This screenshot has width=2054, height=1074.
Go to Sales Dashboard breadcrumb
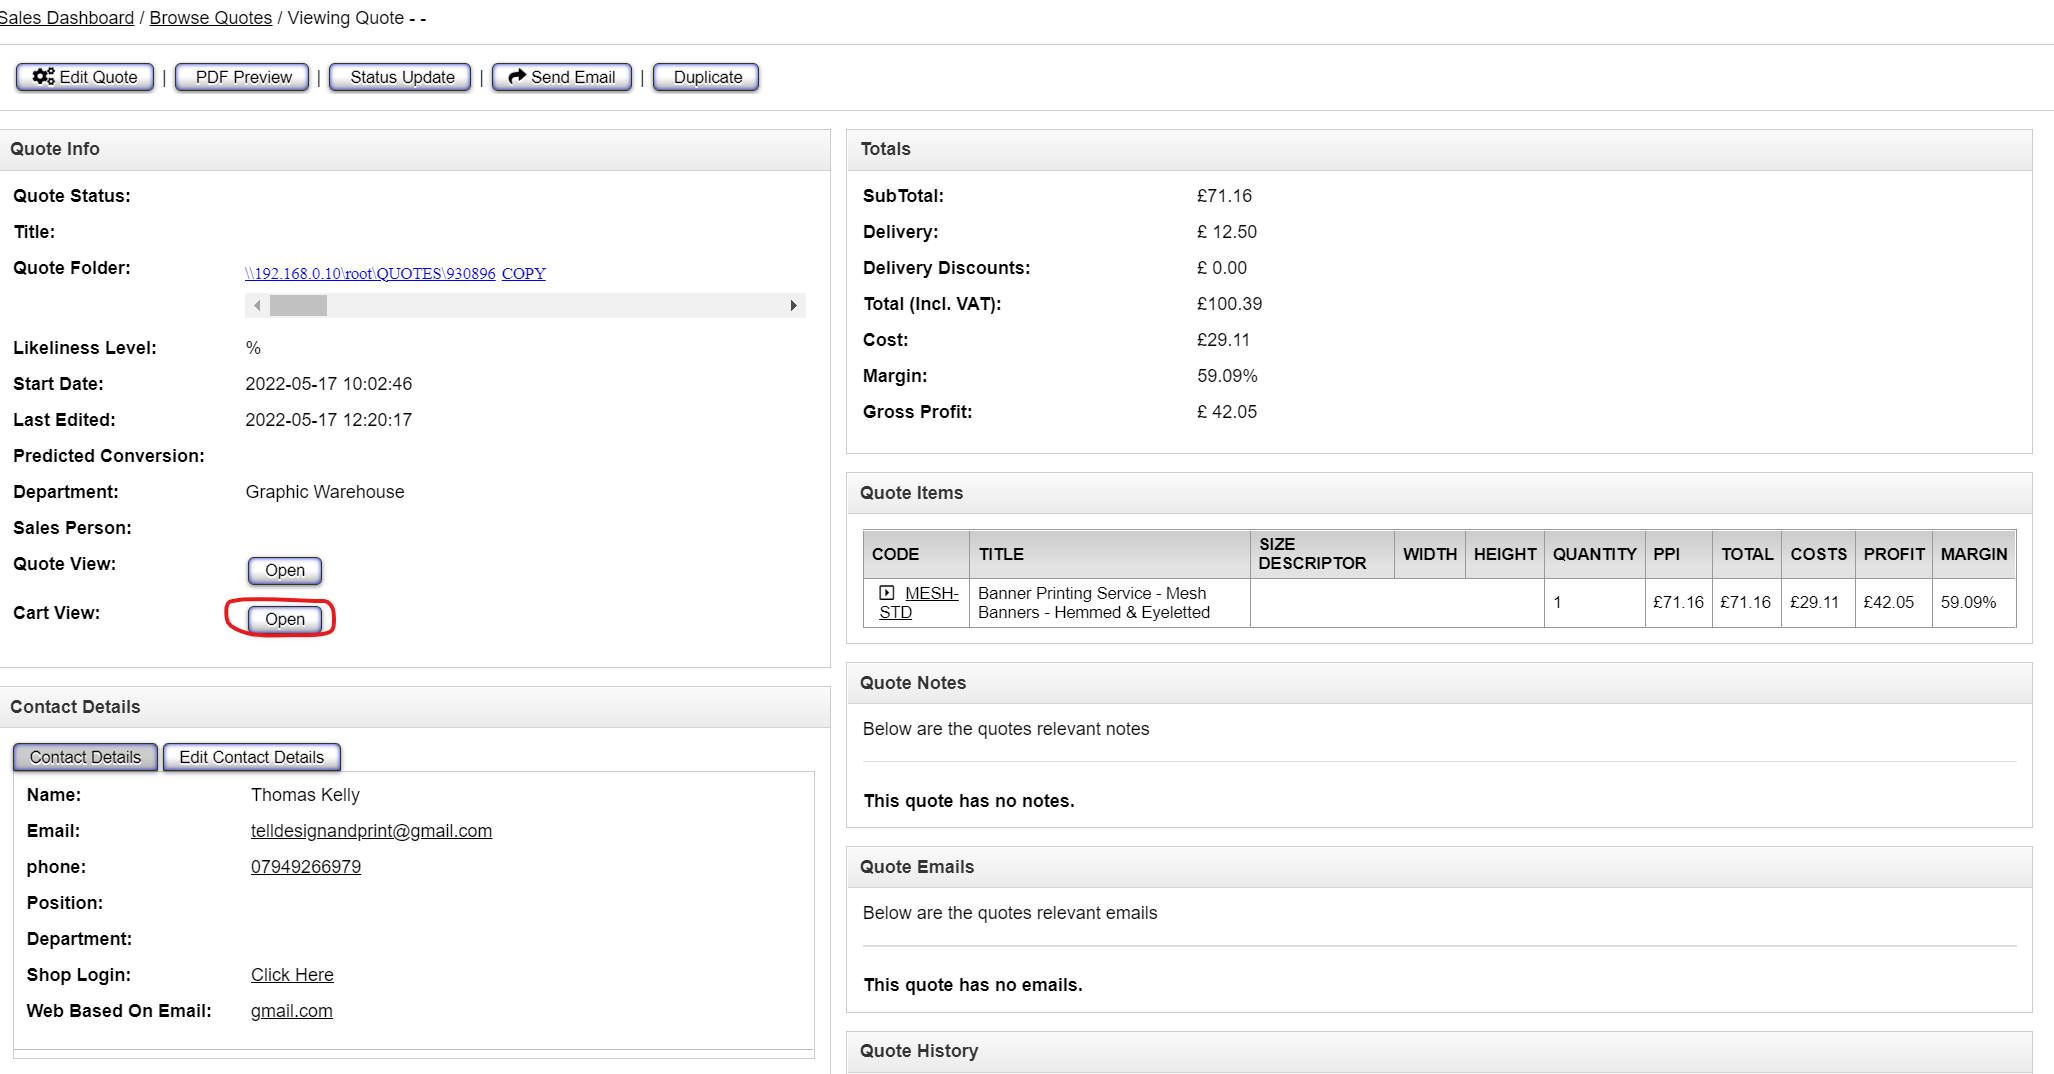tap(66, 18)
